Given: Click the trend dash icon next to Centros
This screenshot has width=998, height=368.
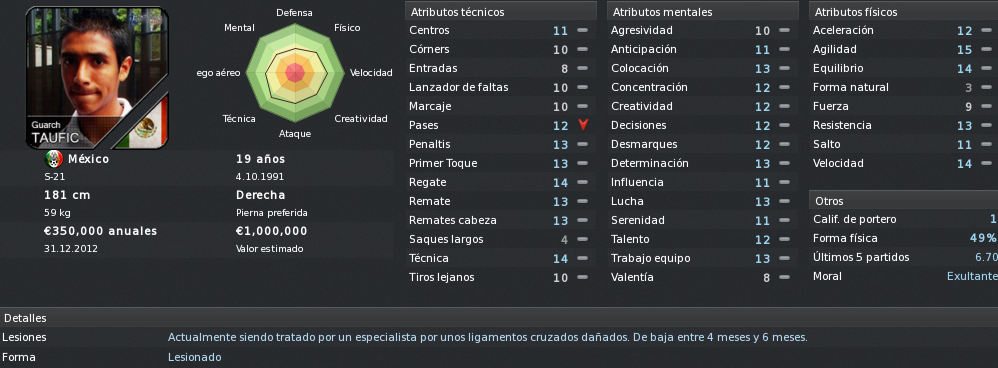Looking at the screenshot, I should (582, 31).
